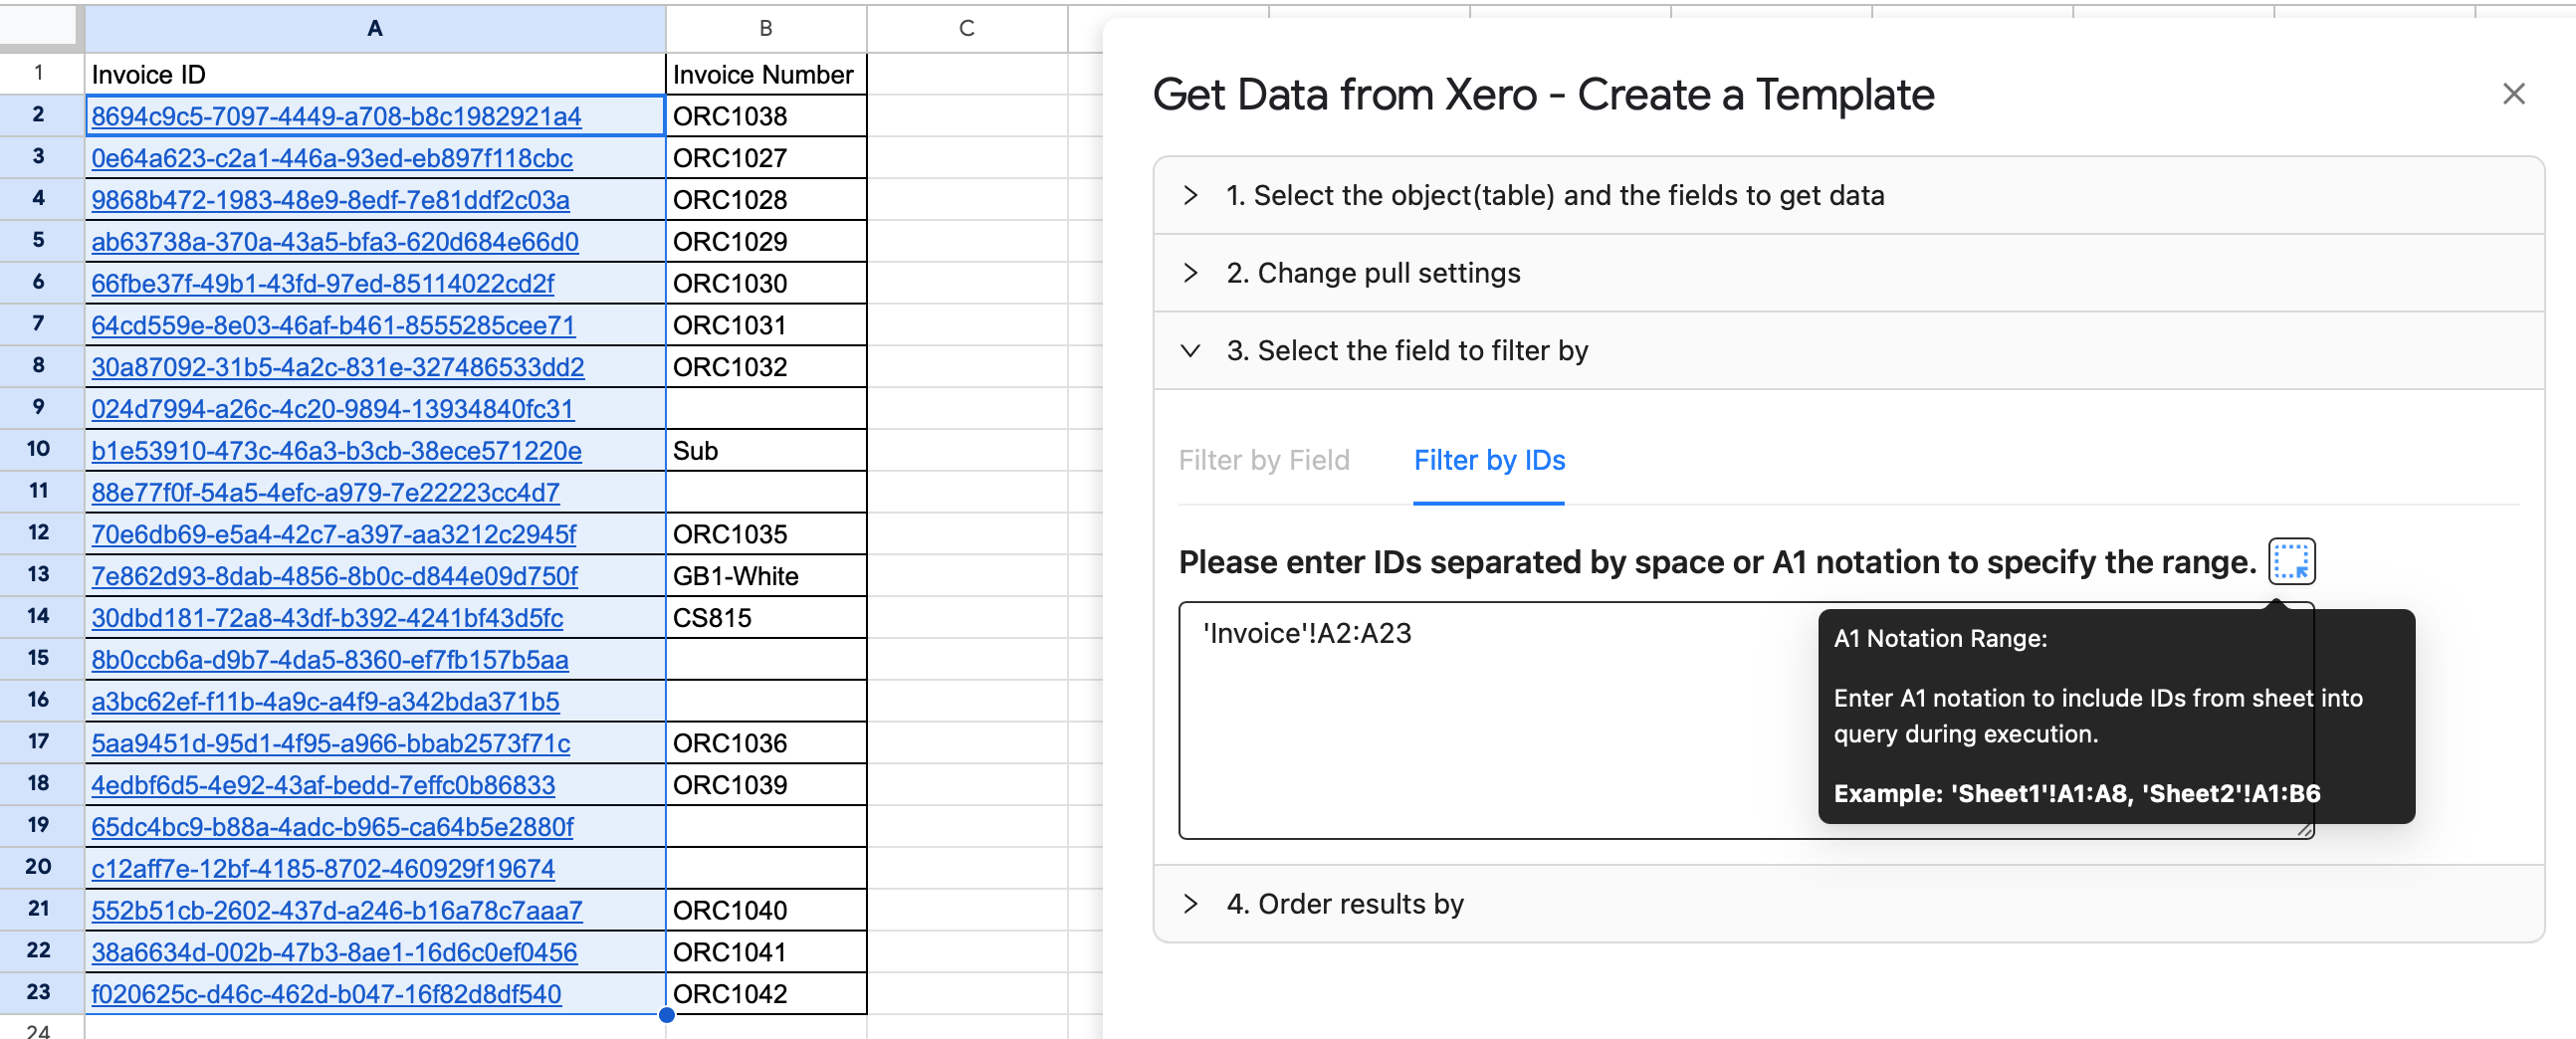Open invoice link 64cd559e-8e03-46af-b461-8555285cee71
This screenshot has width=2576, height=1039.
[x=333, y=326]
